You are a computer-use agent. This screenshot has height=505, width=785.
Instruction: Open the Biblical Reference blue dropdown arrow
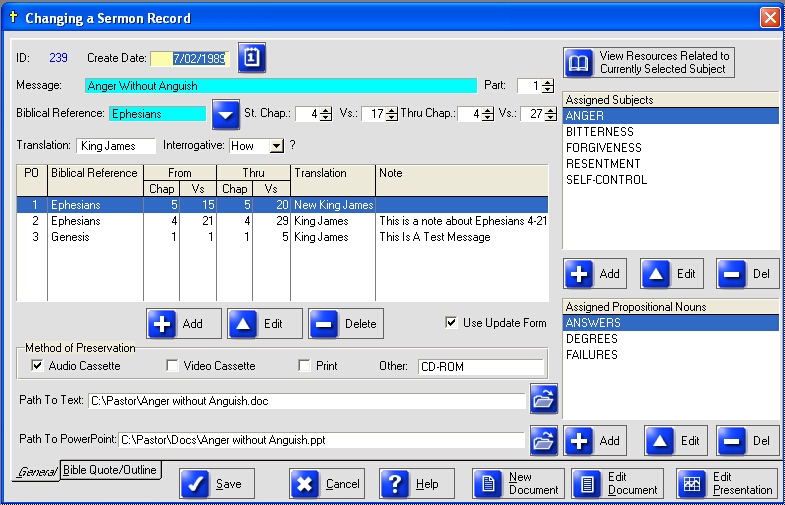[227, 114]
